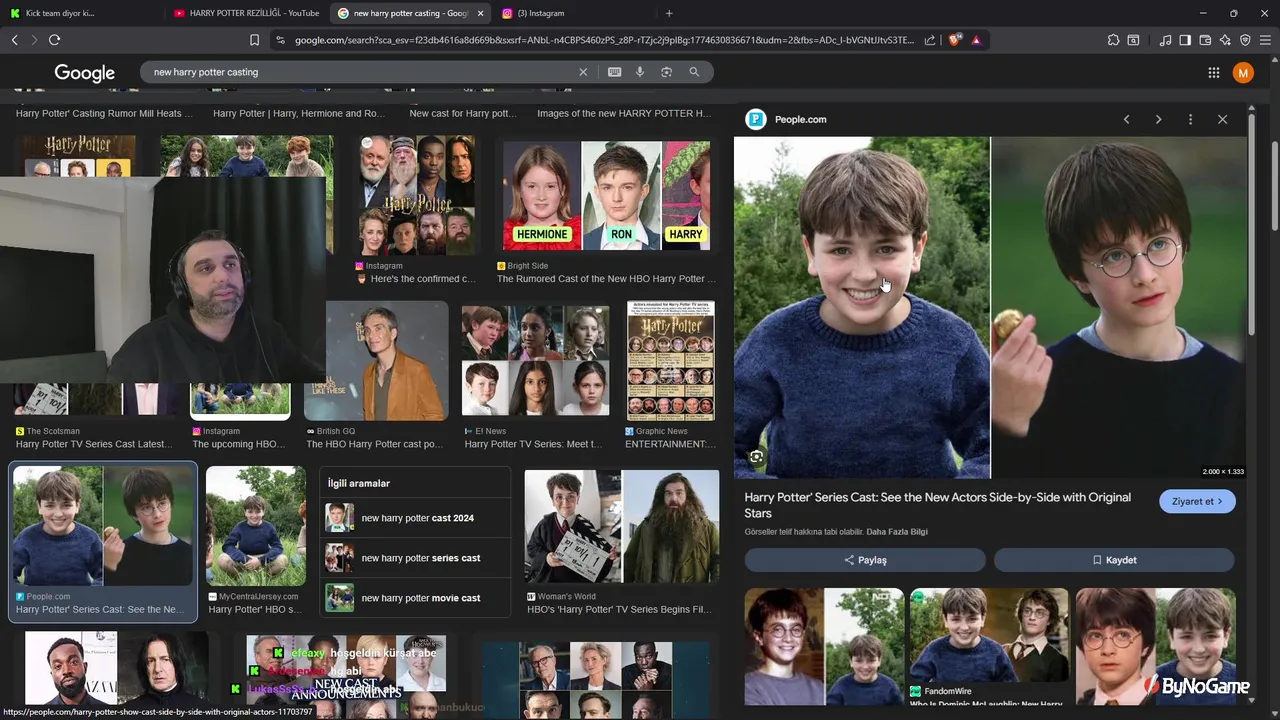Open the Brave Shields lion icon
The image size is (1280, 720).
pos(955,40)
